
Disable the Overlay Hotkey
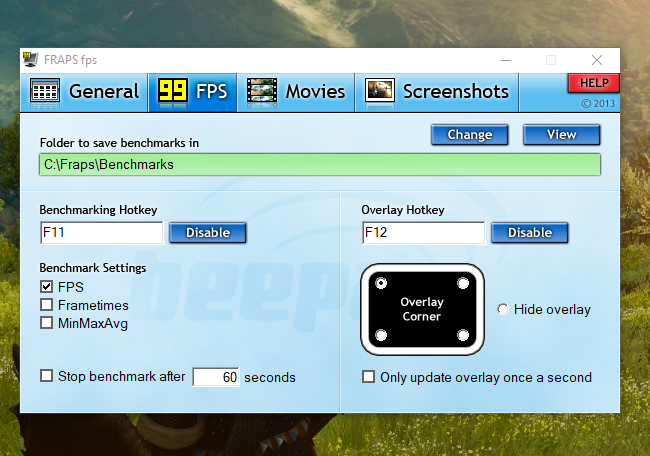530,233
